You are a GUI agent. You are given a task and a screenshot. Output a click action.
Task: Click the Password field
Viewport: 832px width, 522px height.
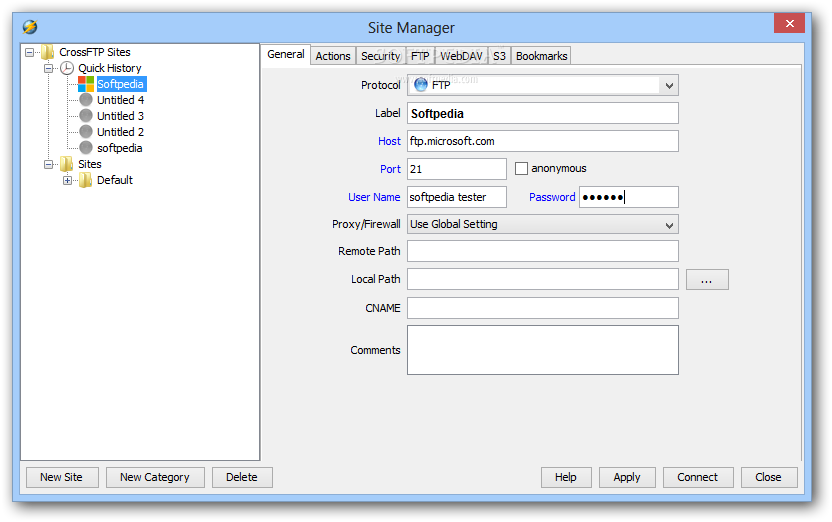(x=629, y=197)
